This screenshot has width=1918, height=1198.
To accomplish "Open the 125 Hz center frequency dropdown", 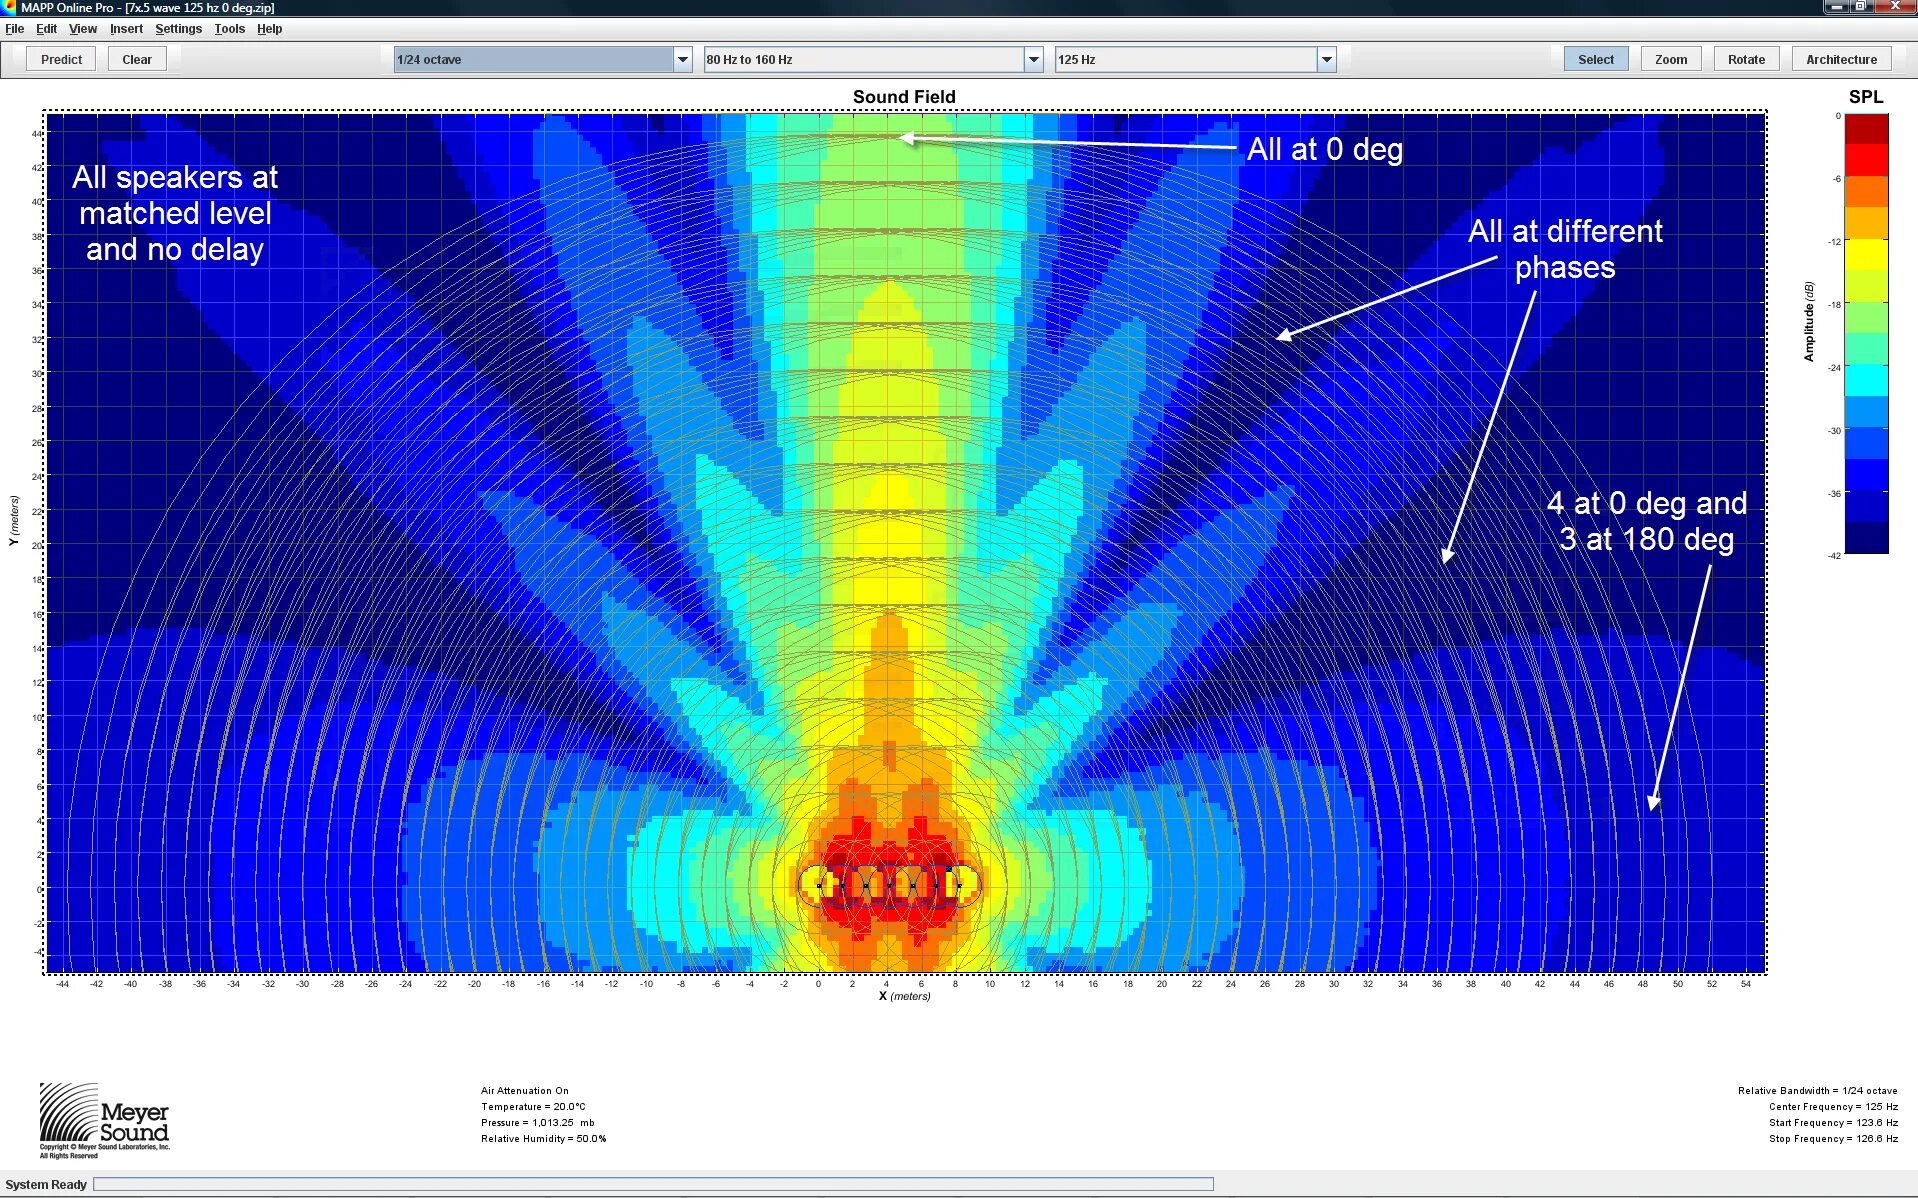I will [x=1326, y=59].
